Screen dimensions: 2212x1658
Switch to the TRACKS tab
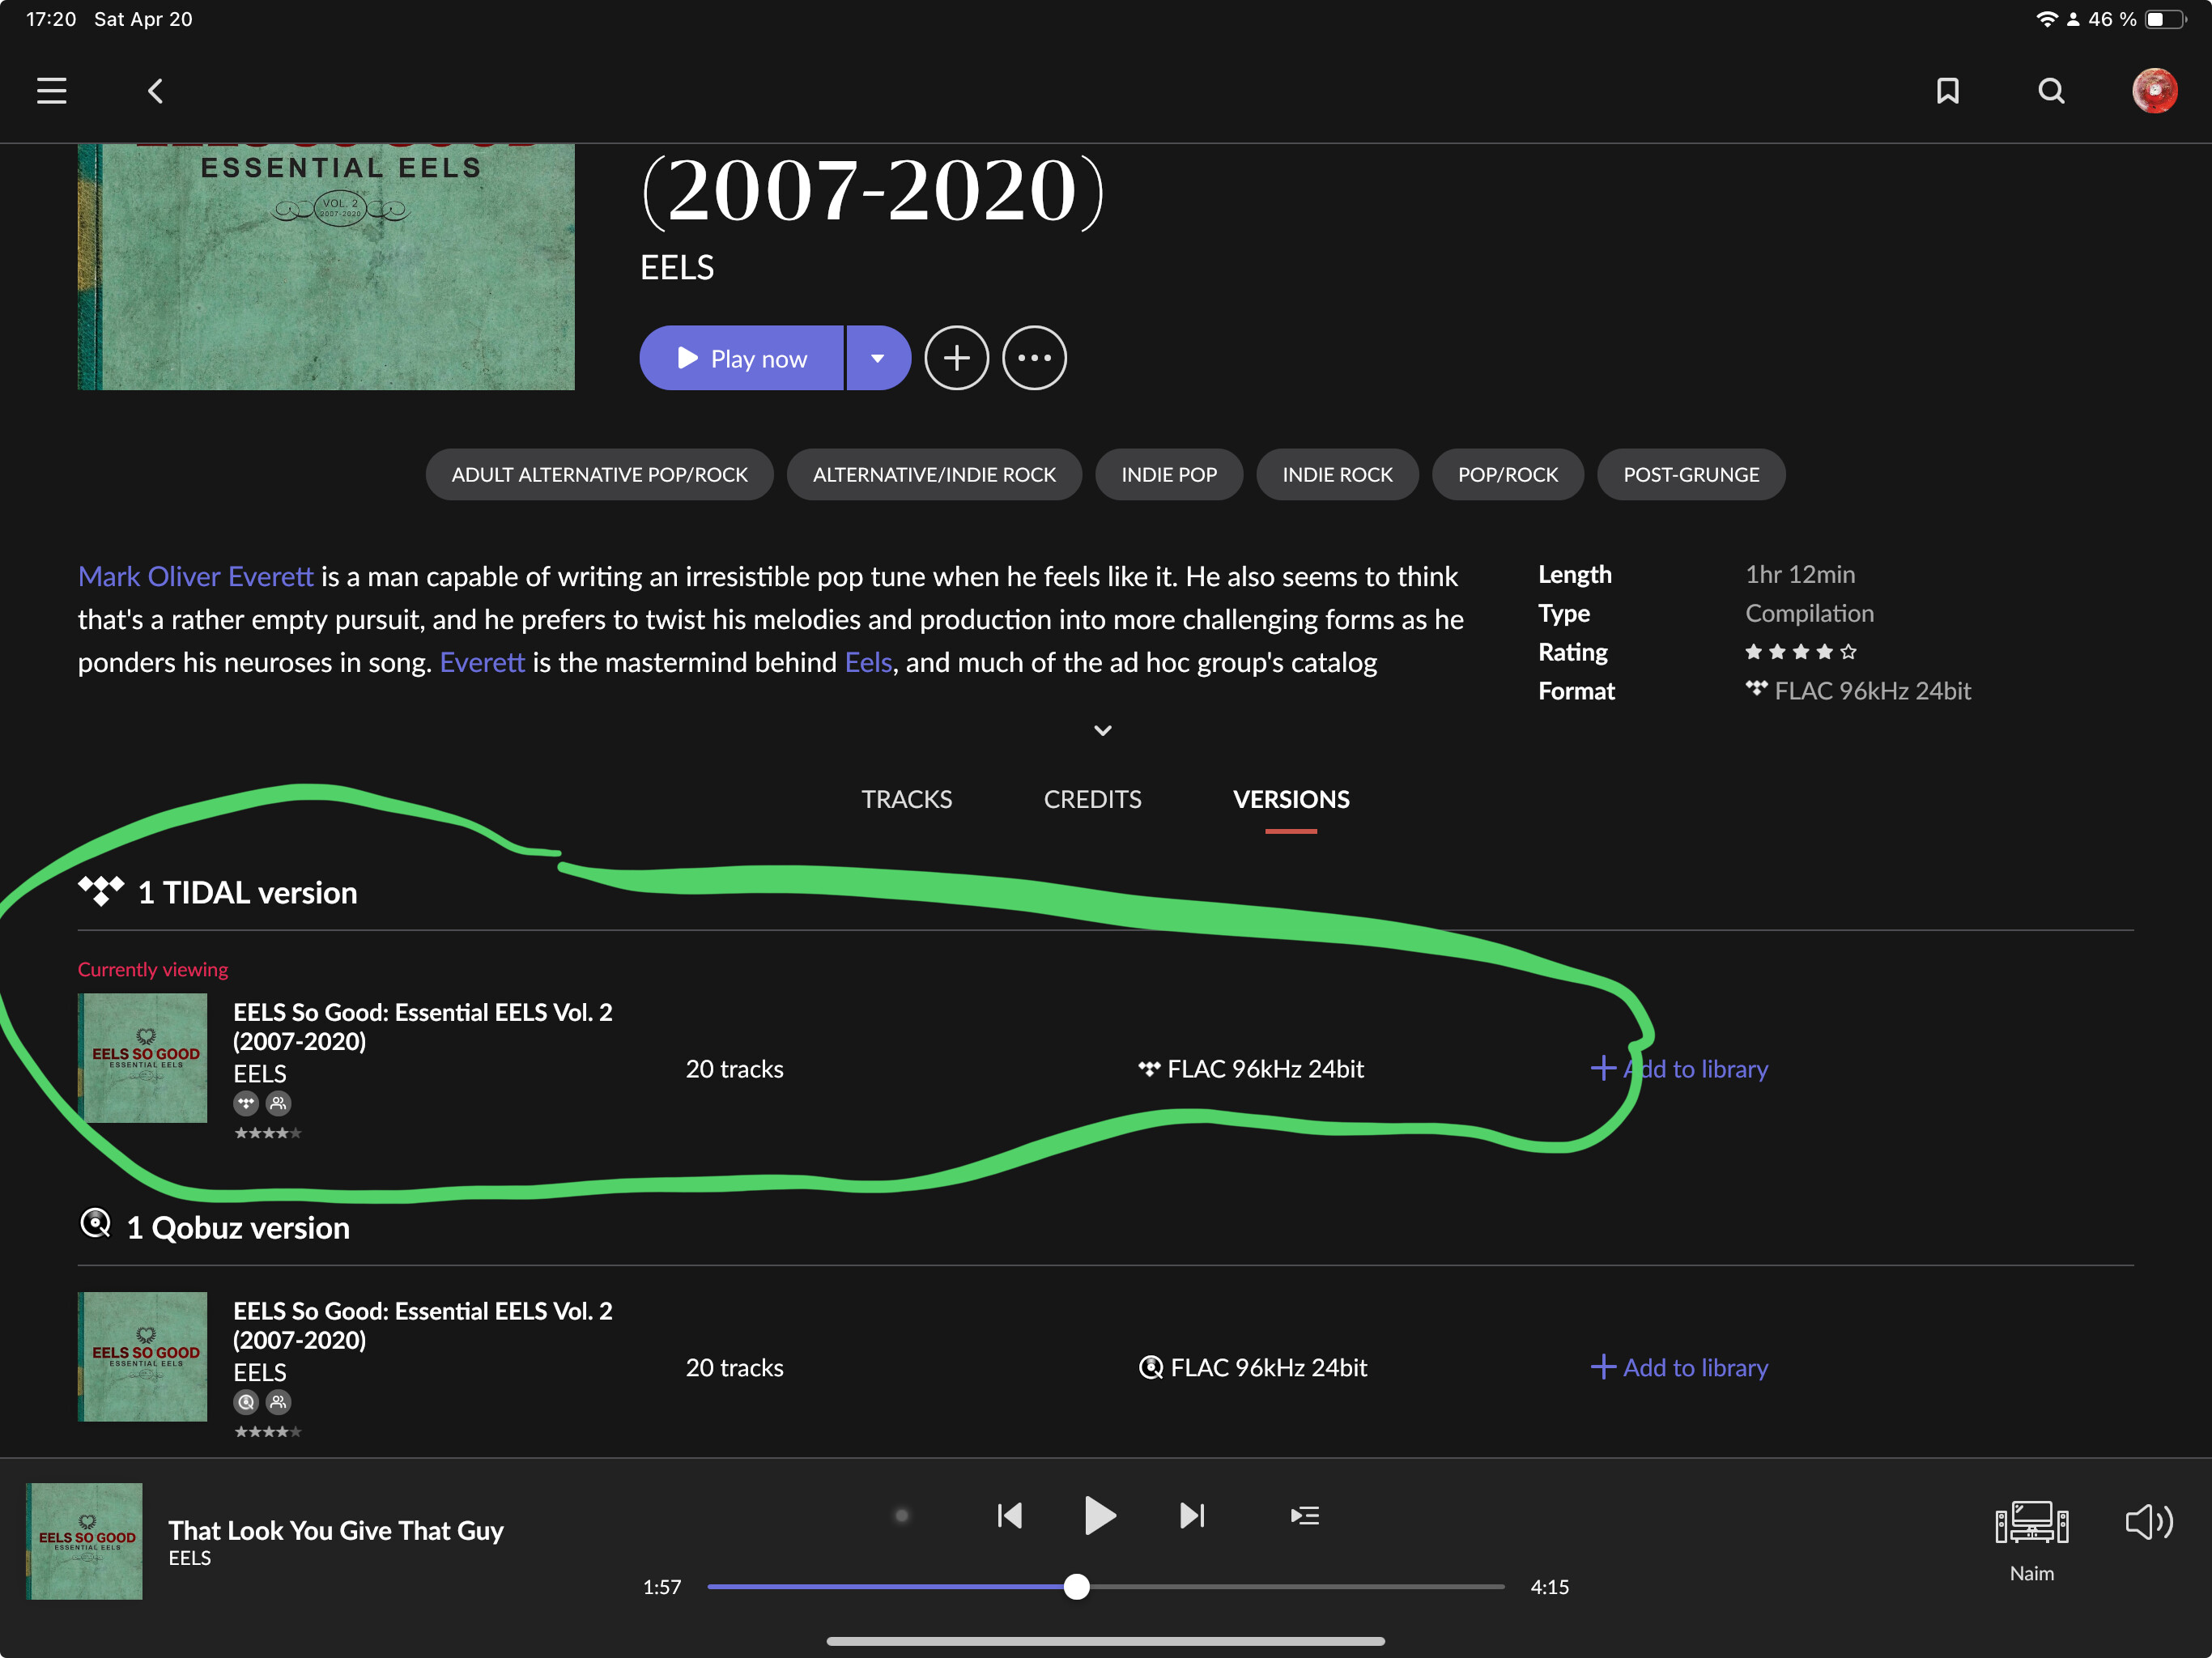pyautogui.click(x=906, y=799)
